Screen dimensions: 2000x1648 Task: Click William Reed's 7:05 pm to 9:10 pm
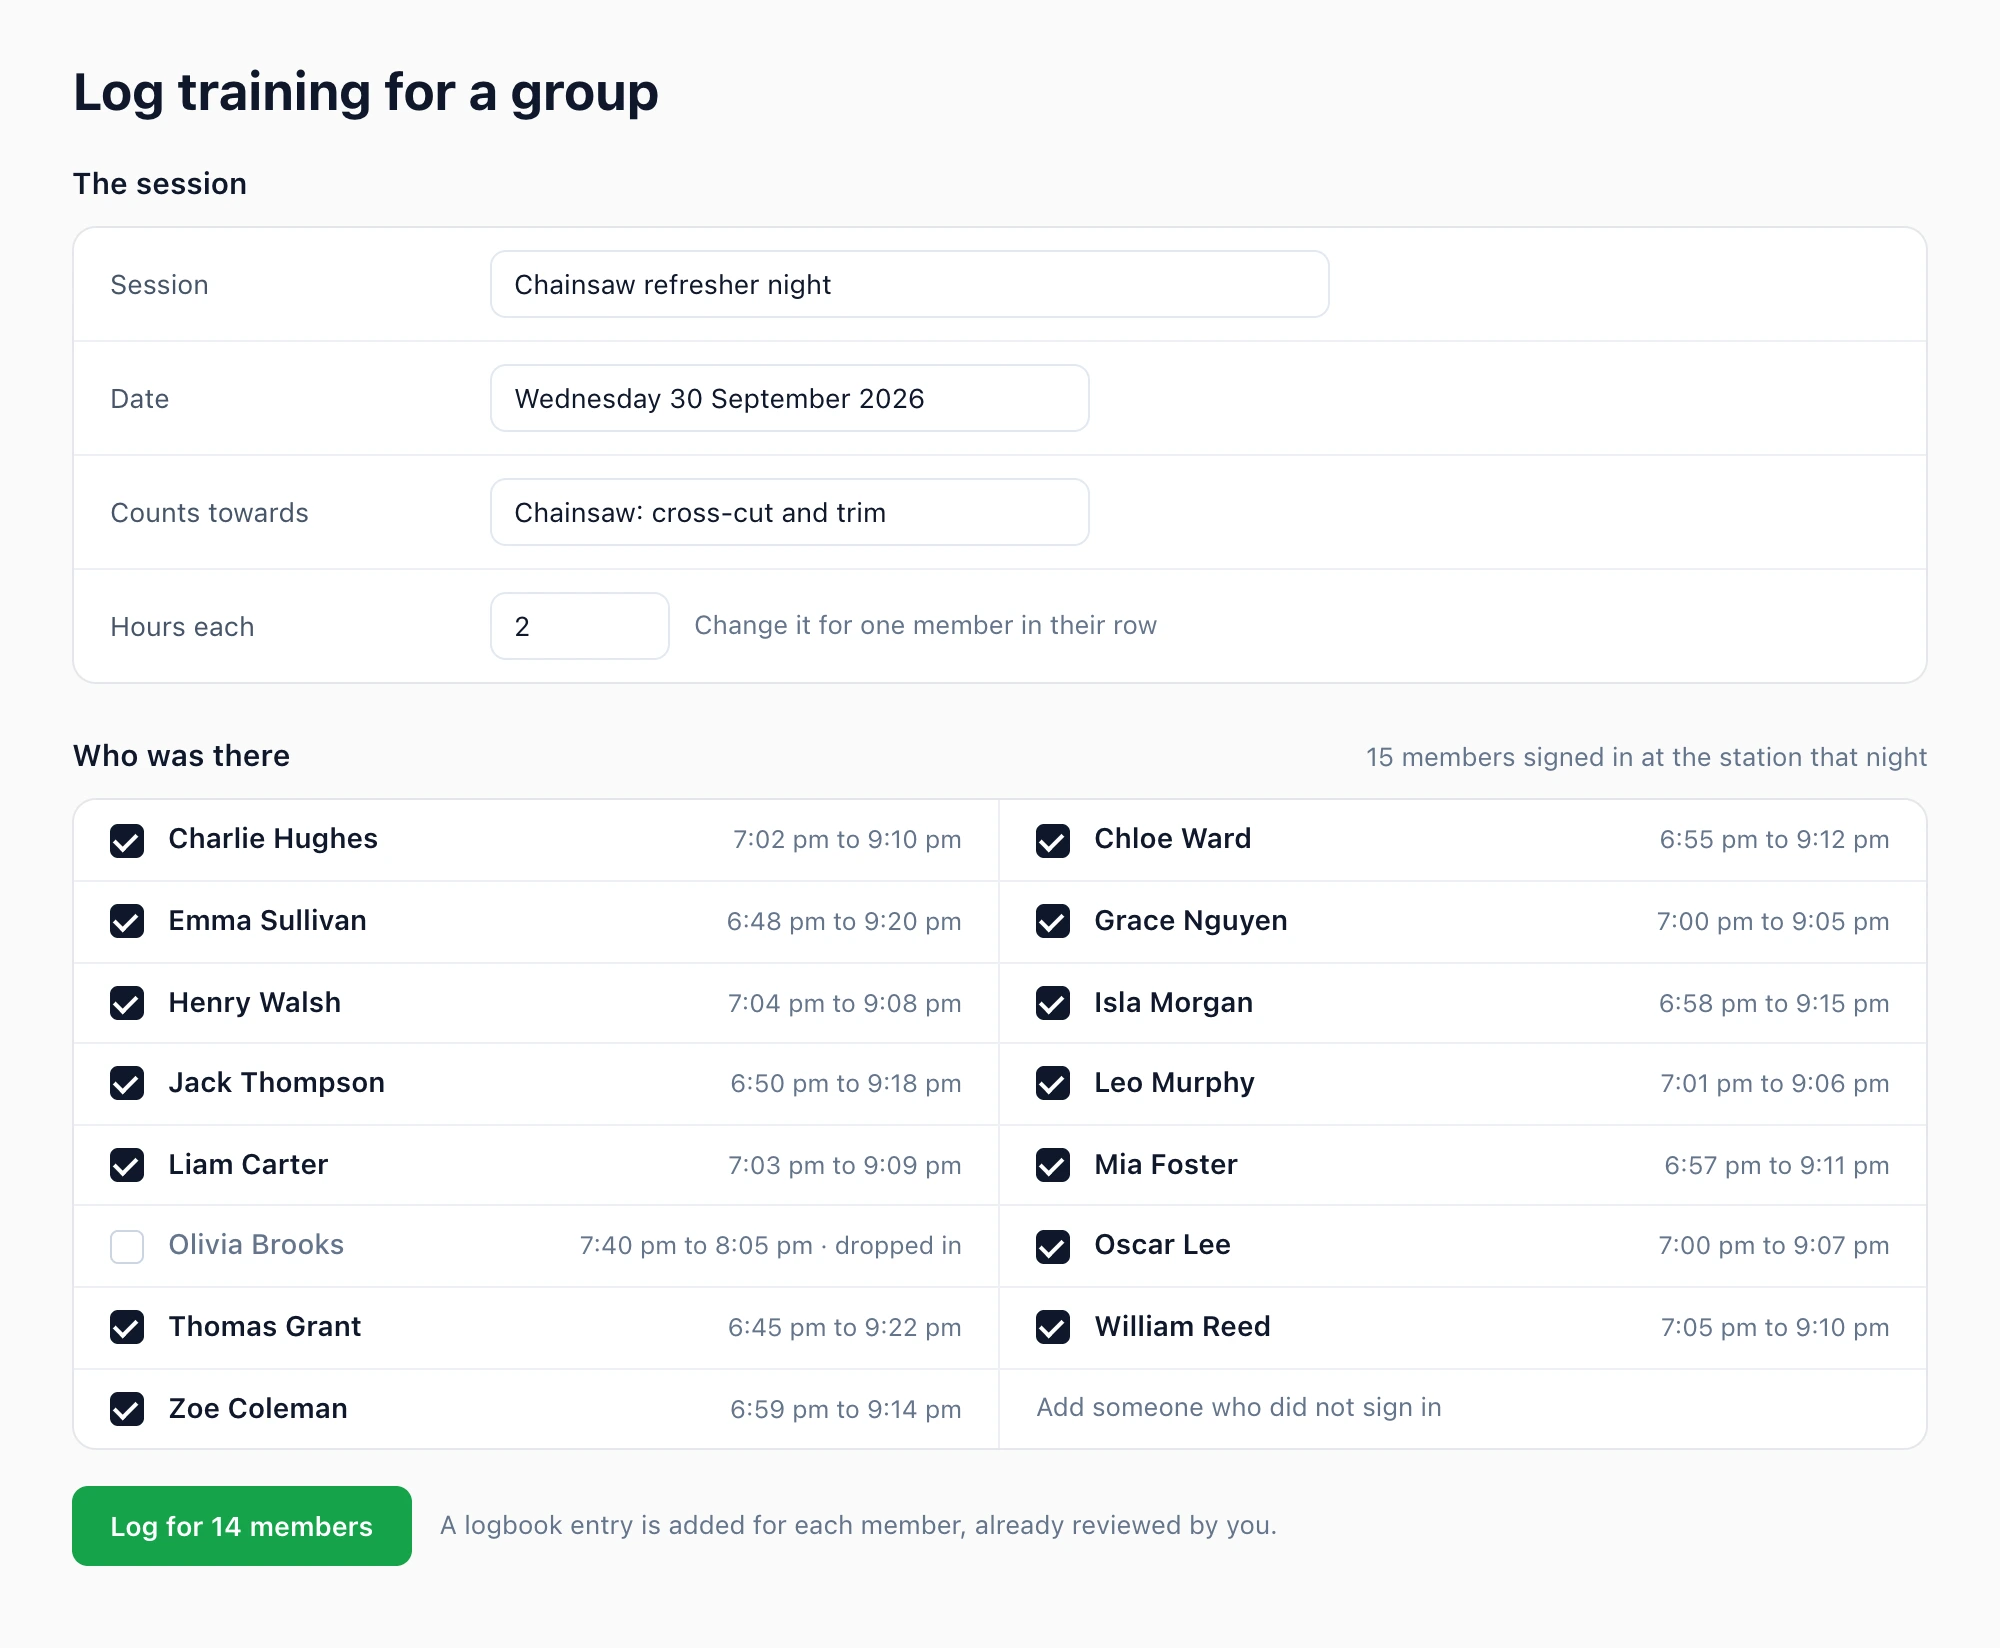pos(1775,1327)
